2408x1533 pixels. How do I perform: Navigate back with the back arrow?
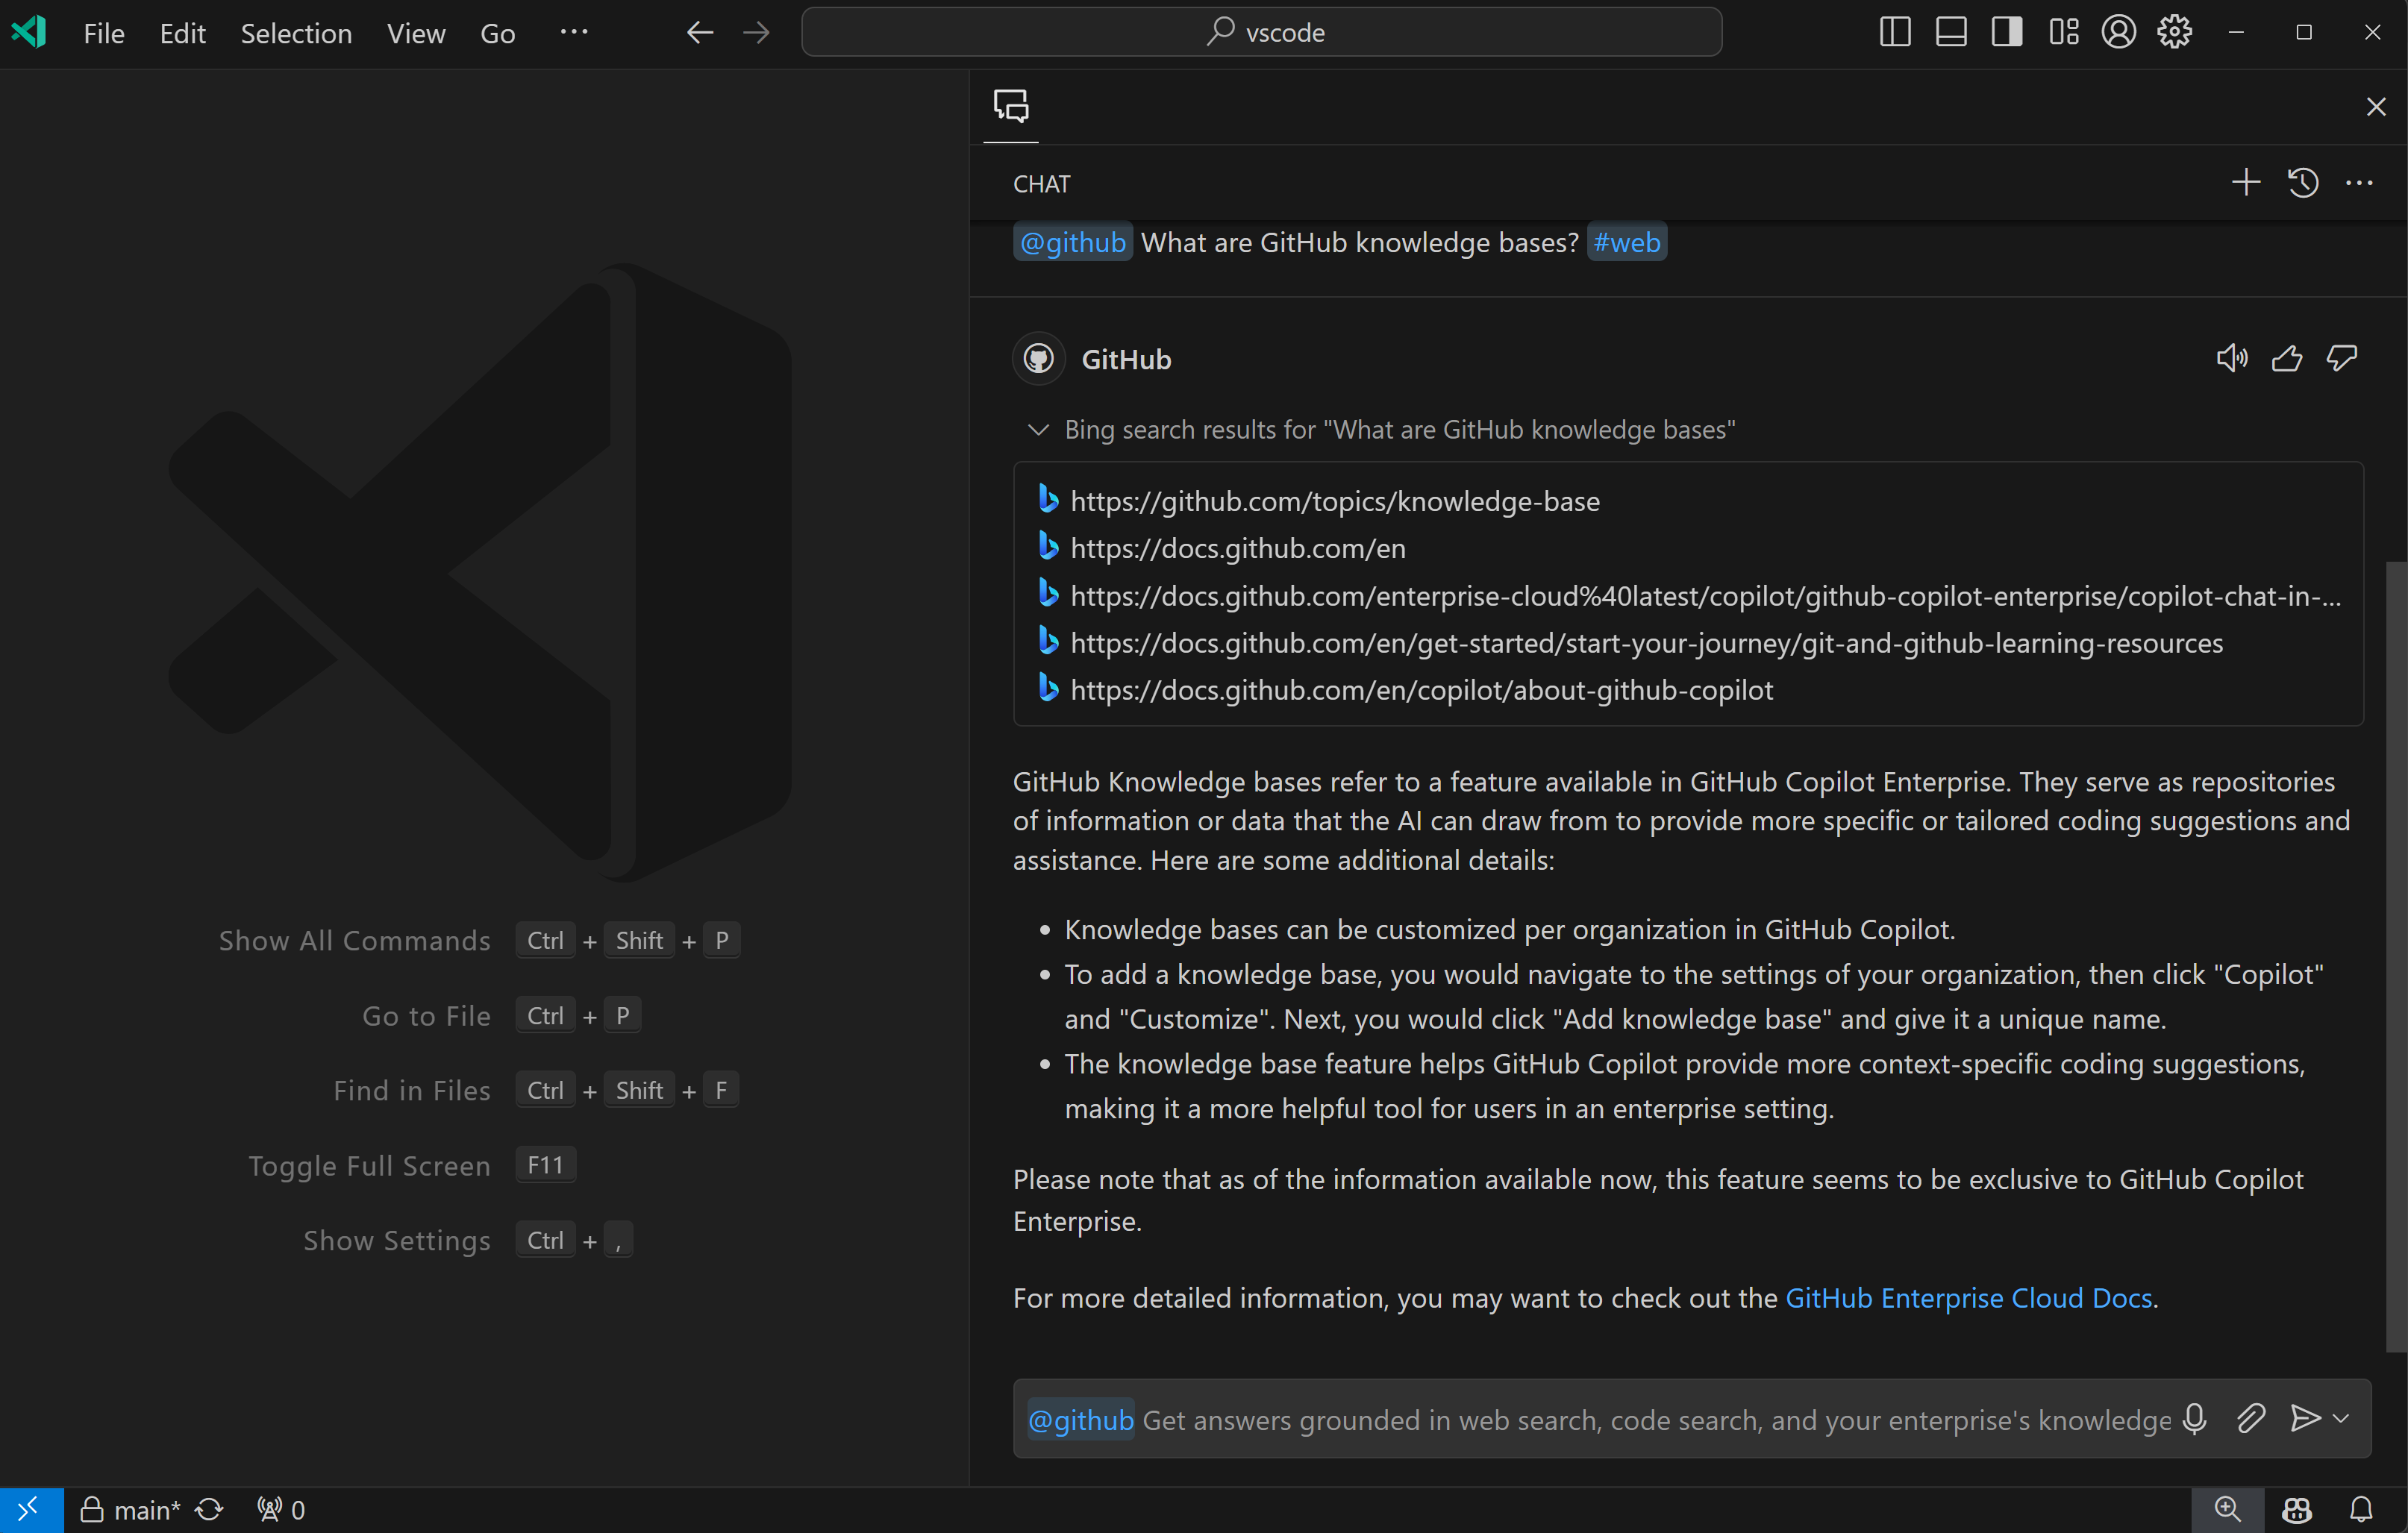pos(699,32)
